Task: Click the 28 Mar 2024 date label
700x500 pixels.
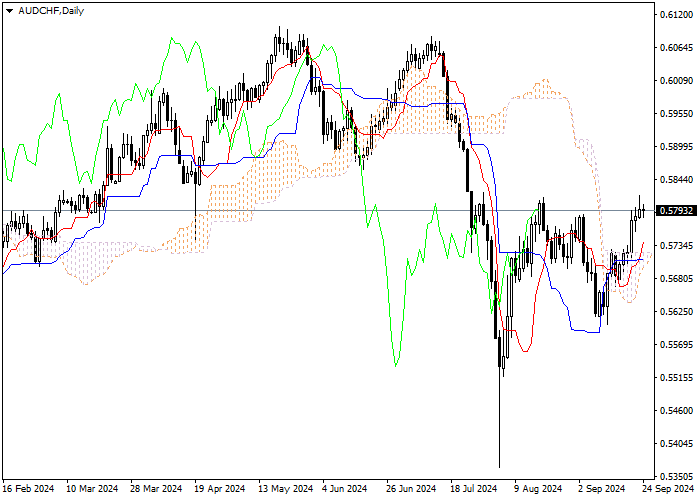Action: (x=156, y=489)
